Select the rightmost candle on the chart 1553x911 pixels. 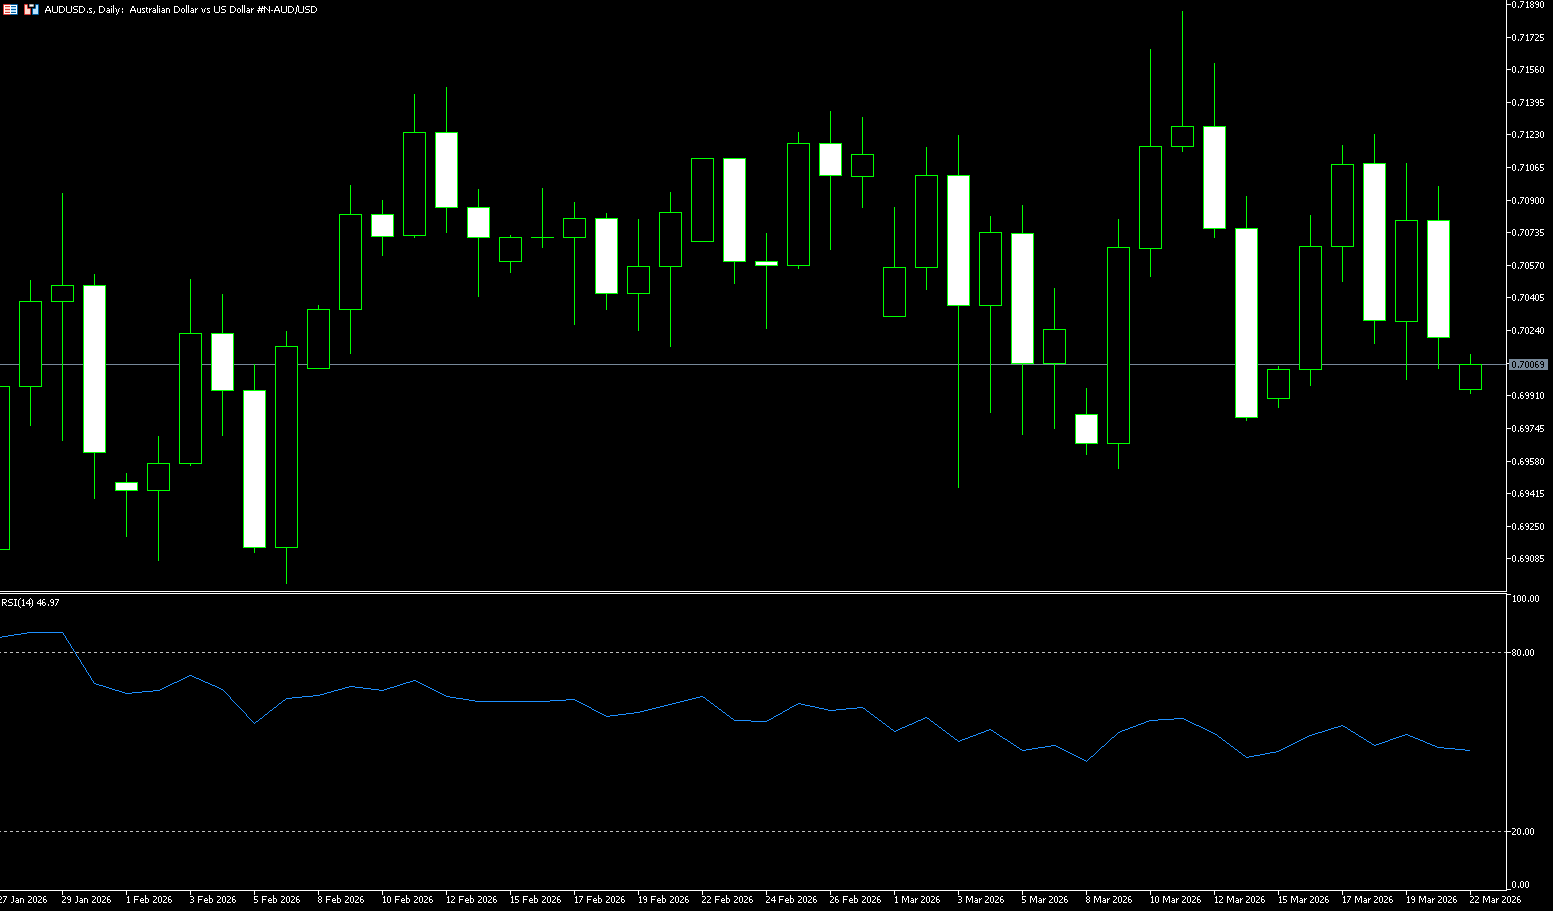click(x=1470, y=377)
